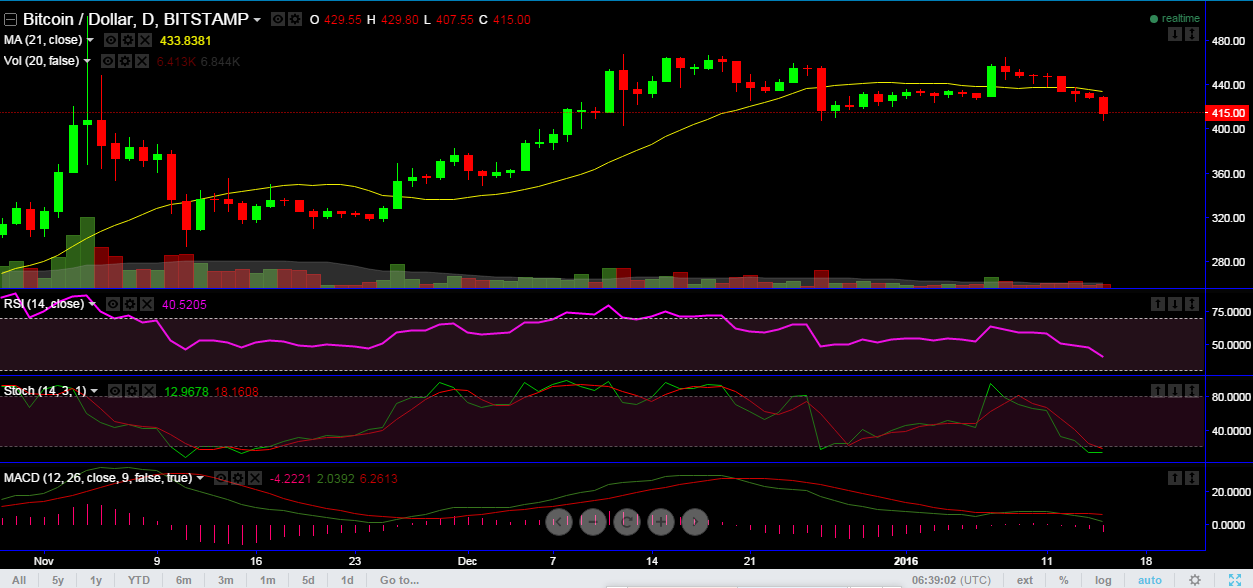Toggle ext extended hours mode
1253x588 pixels.
click(1025, 580)
